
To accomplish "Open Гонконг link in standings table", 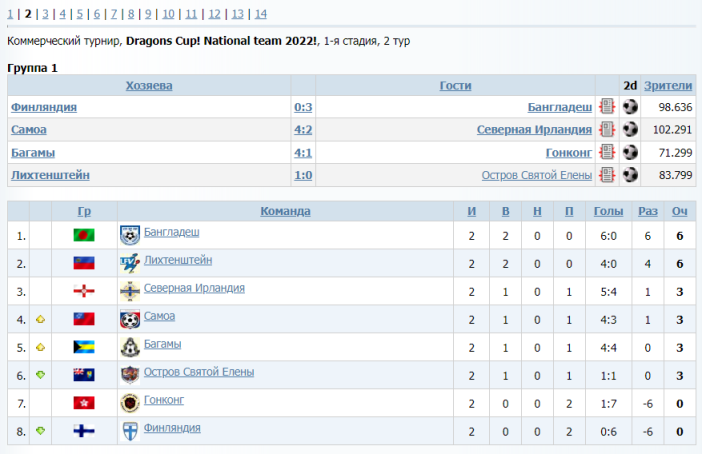I will click(x=166, y=400).
